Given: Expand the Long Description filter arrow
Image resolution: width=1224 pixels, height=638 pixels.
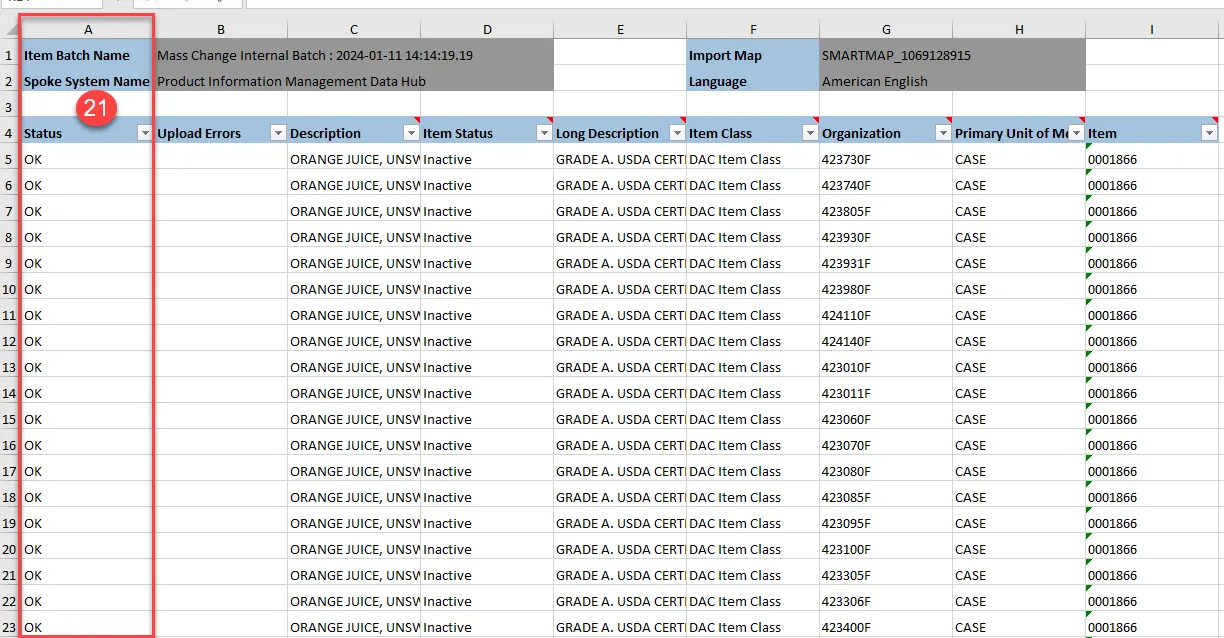Looking at the screenshot, I should (676, 133).
